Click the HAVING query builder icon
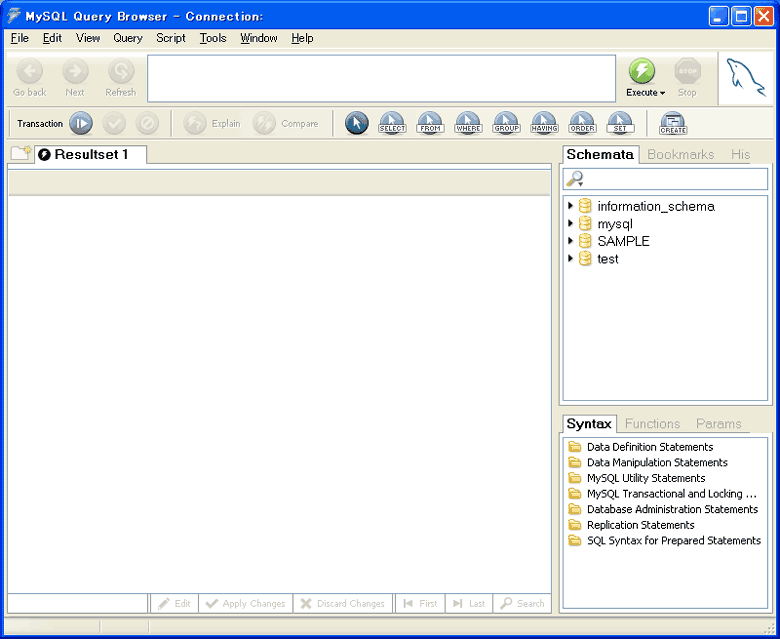 point(544,123)
